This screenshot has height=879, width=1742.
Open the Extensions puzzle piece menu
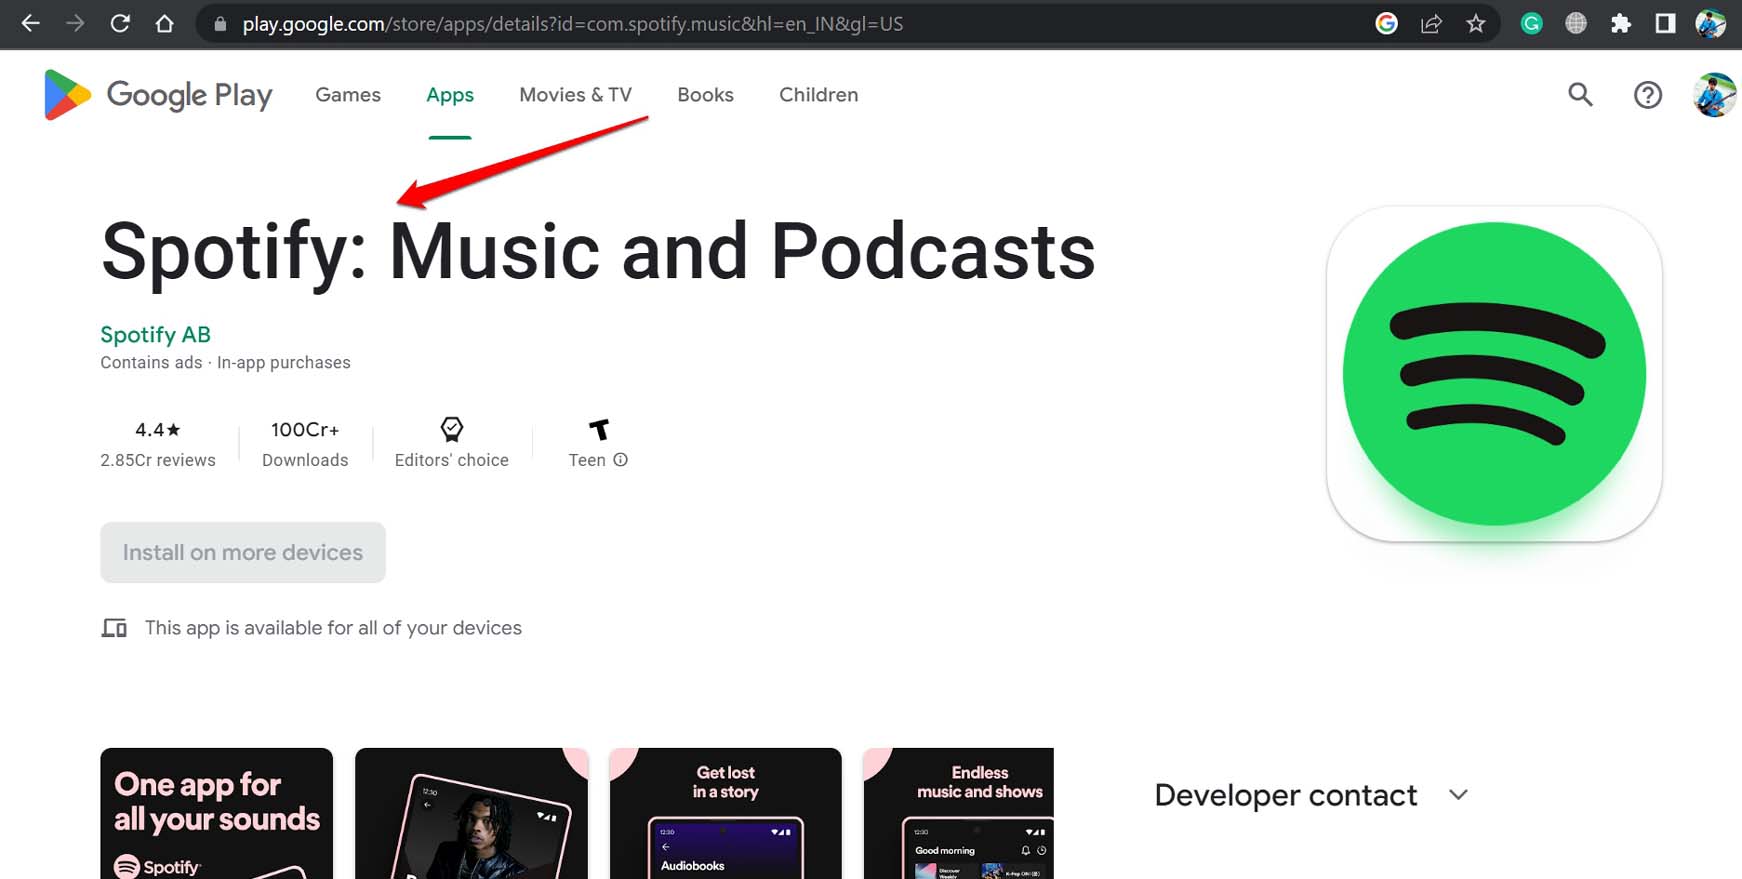(1621, 23)
